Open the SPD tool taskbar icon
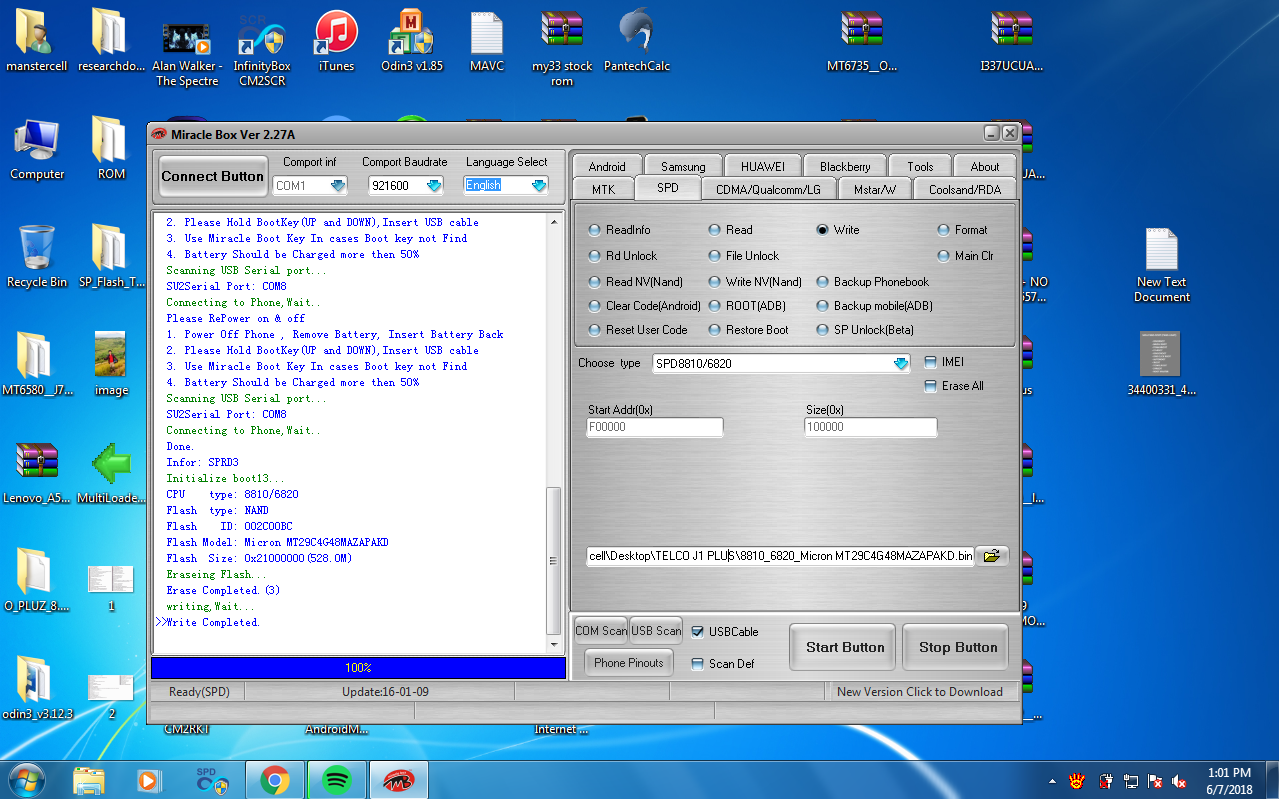 coord(212,780)
